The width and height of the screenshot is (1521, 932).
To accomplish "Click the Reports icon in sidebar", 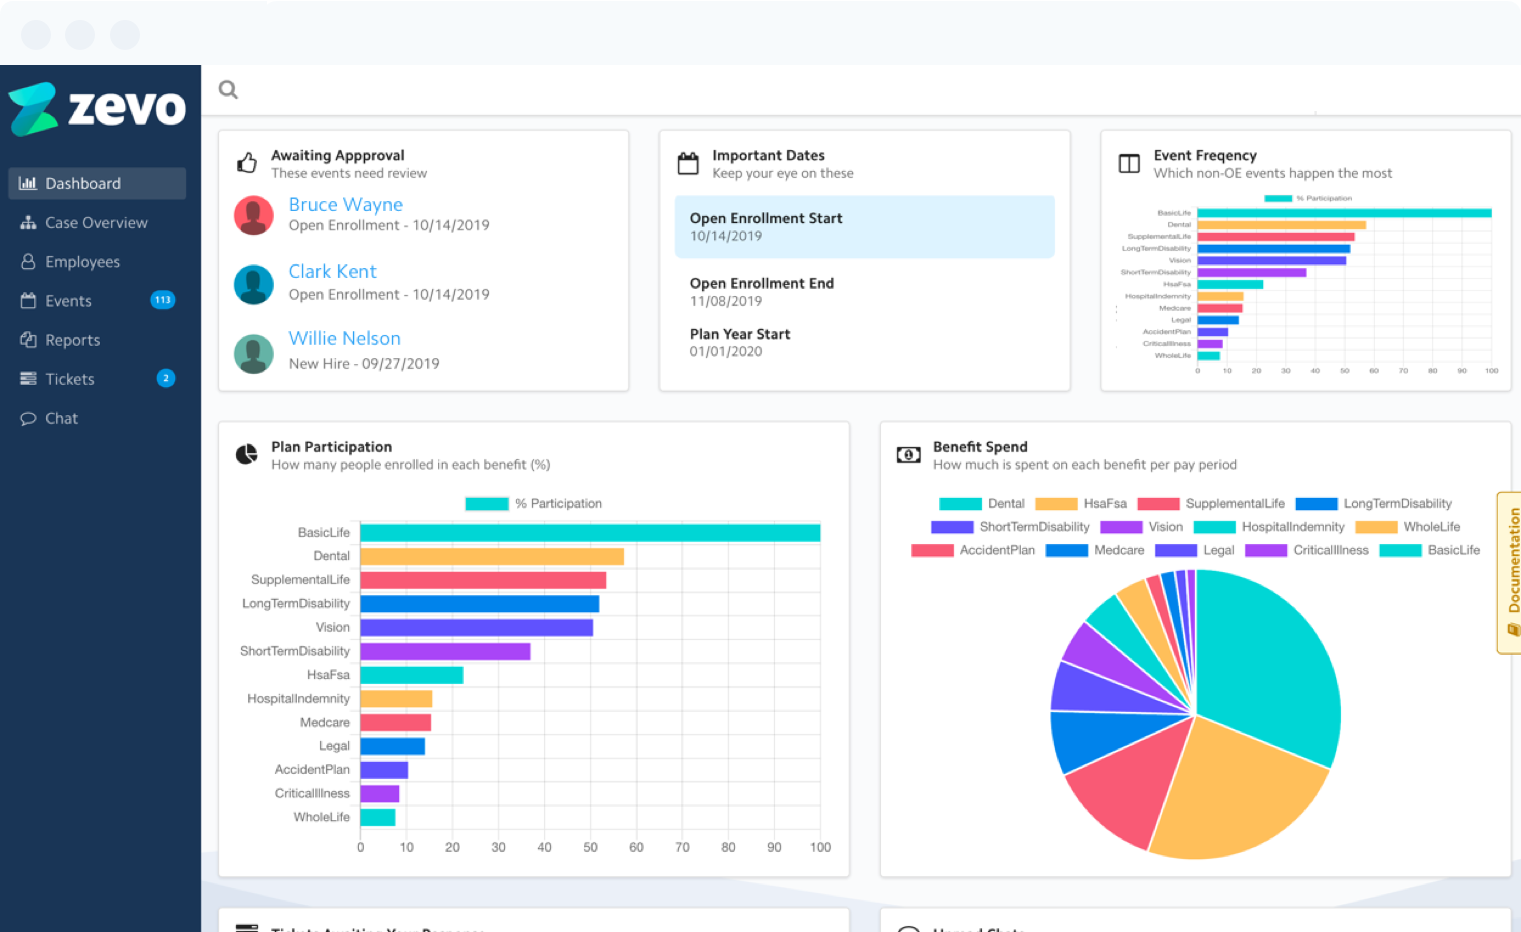I will coord(28,339).
